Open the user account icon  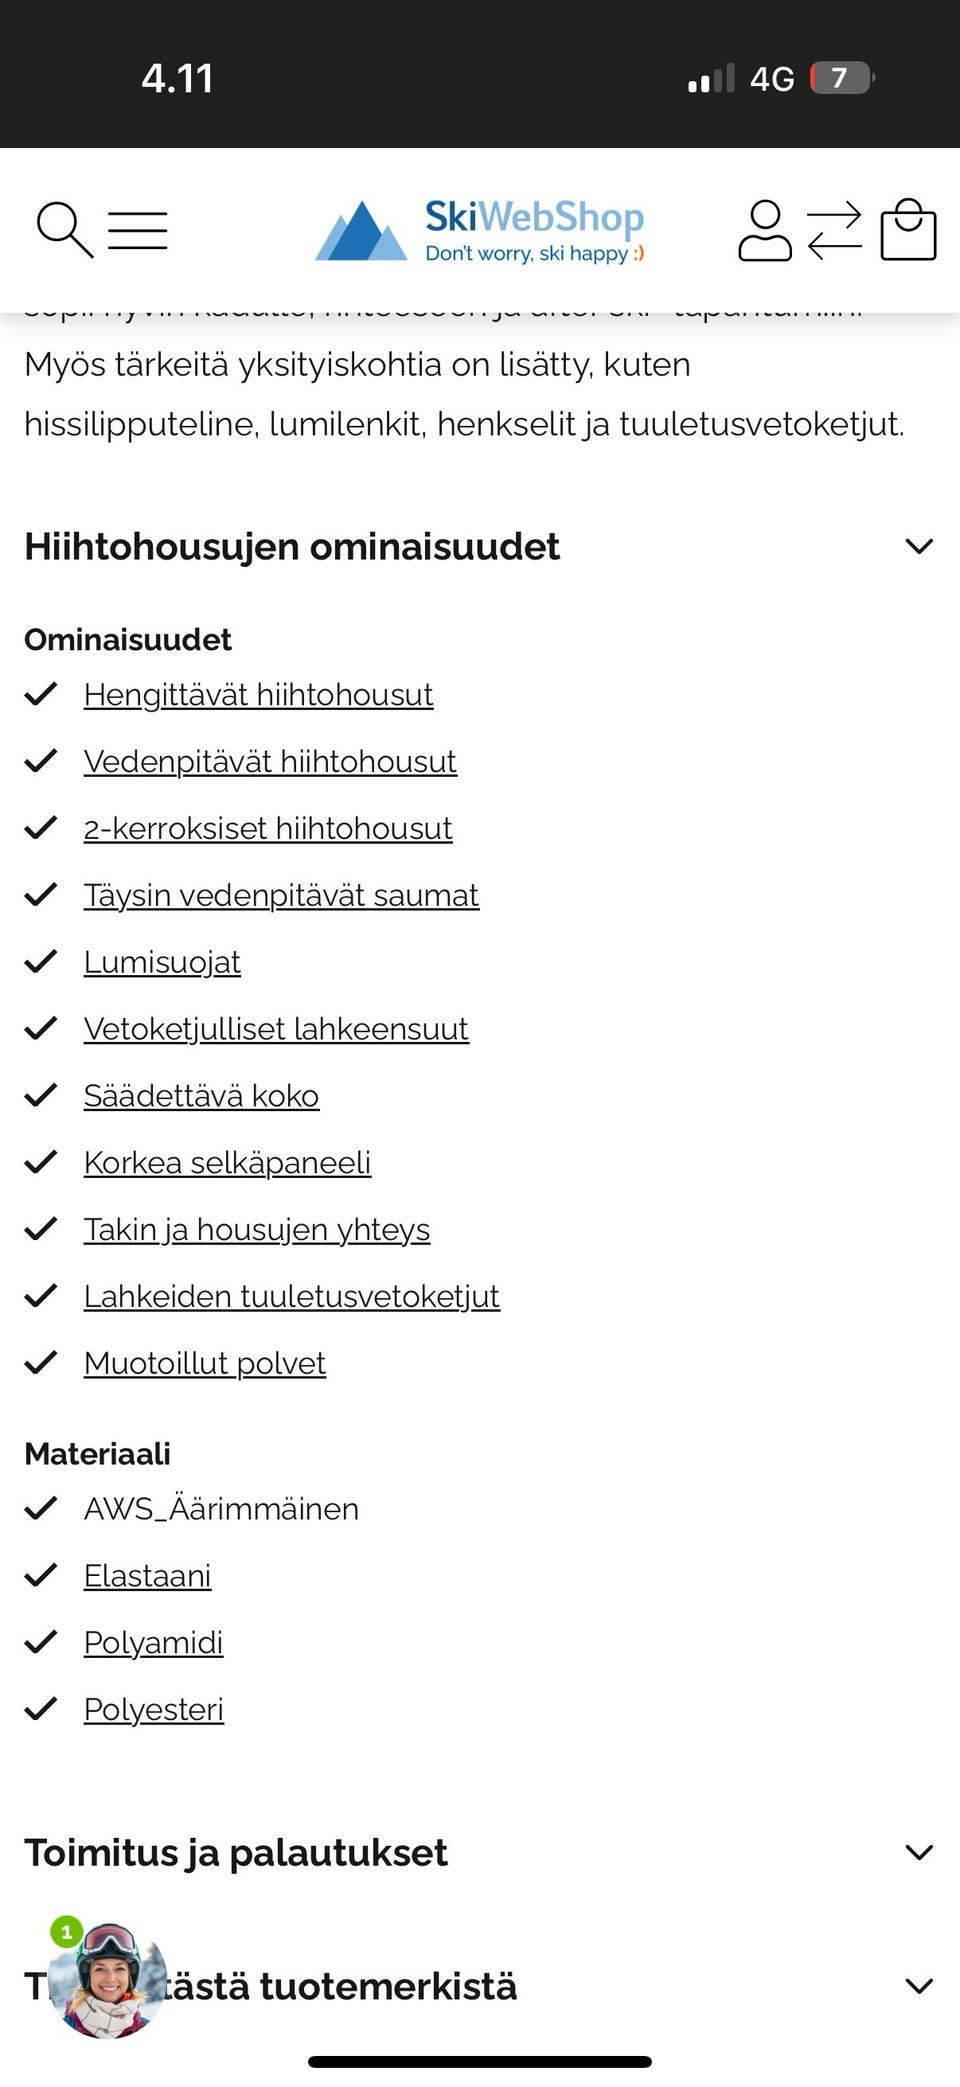(x=765, y=231)
